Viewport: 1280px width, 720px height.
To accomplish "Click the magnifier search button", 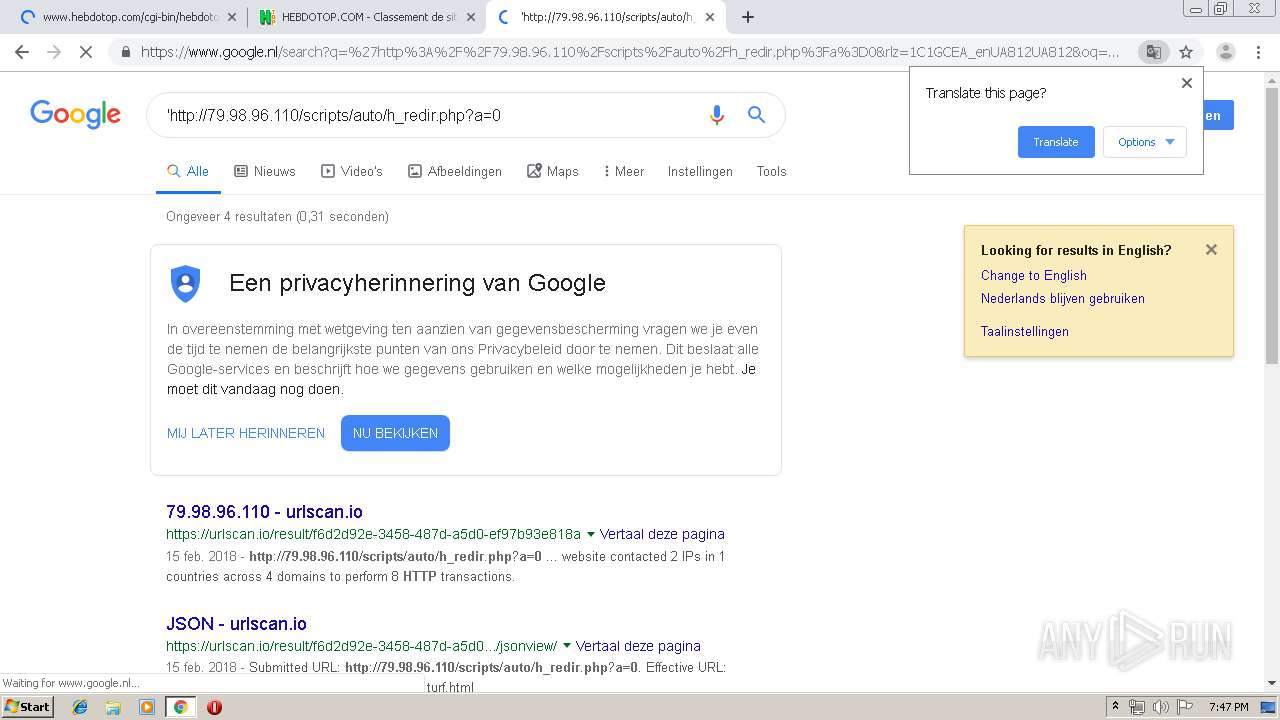I will (x=756, y=115).
